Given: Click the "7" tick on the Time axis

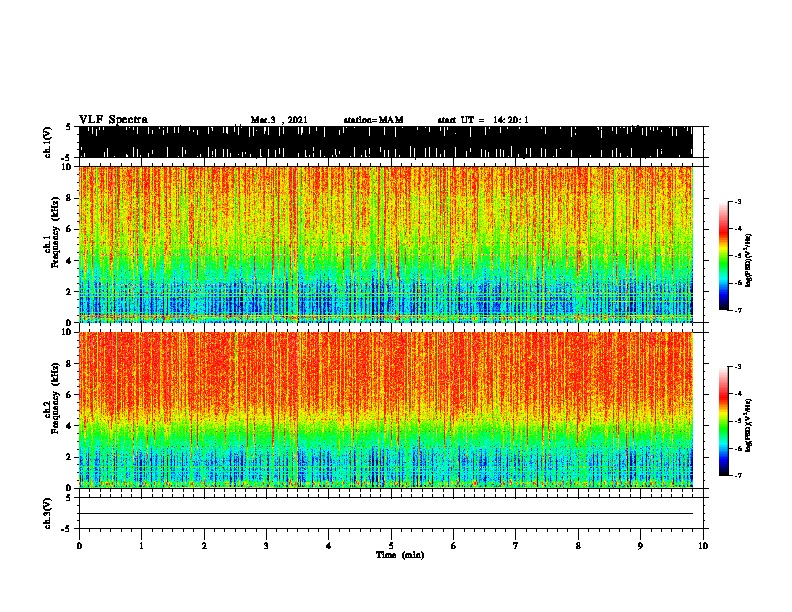Looking at the screenshot, I should click(x=516, y=546).
